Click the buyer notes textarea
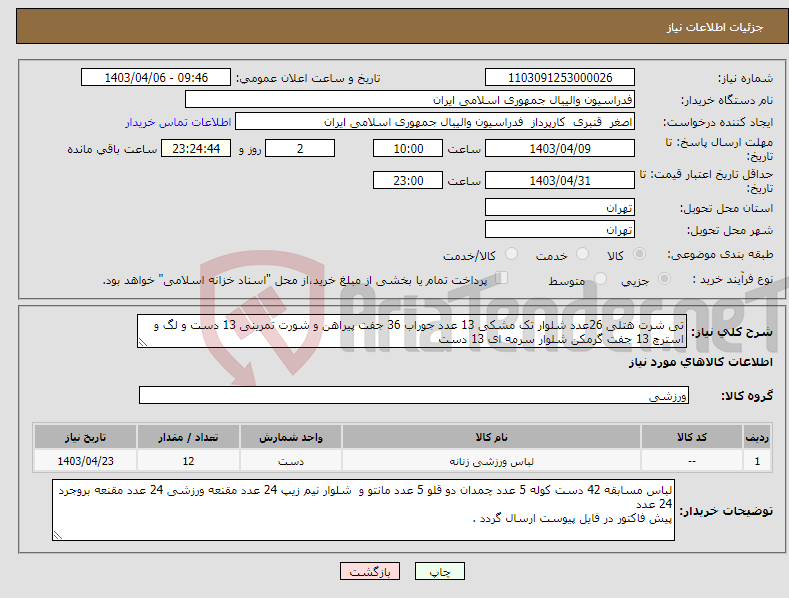The width and height of the screenshot is (789, 598). [x=363, y=510]
